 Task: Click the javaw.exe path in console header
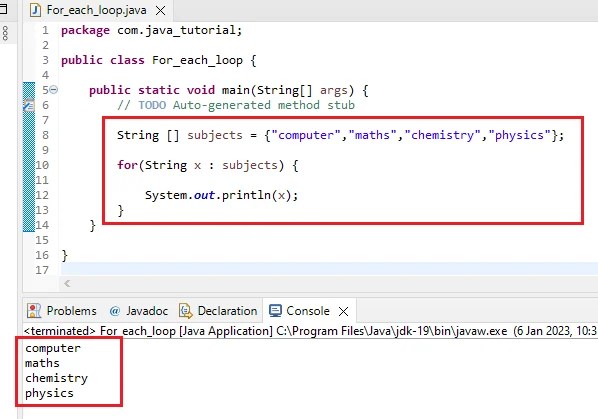392,331
